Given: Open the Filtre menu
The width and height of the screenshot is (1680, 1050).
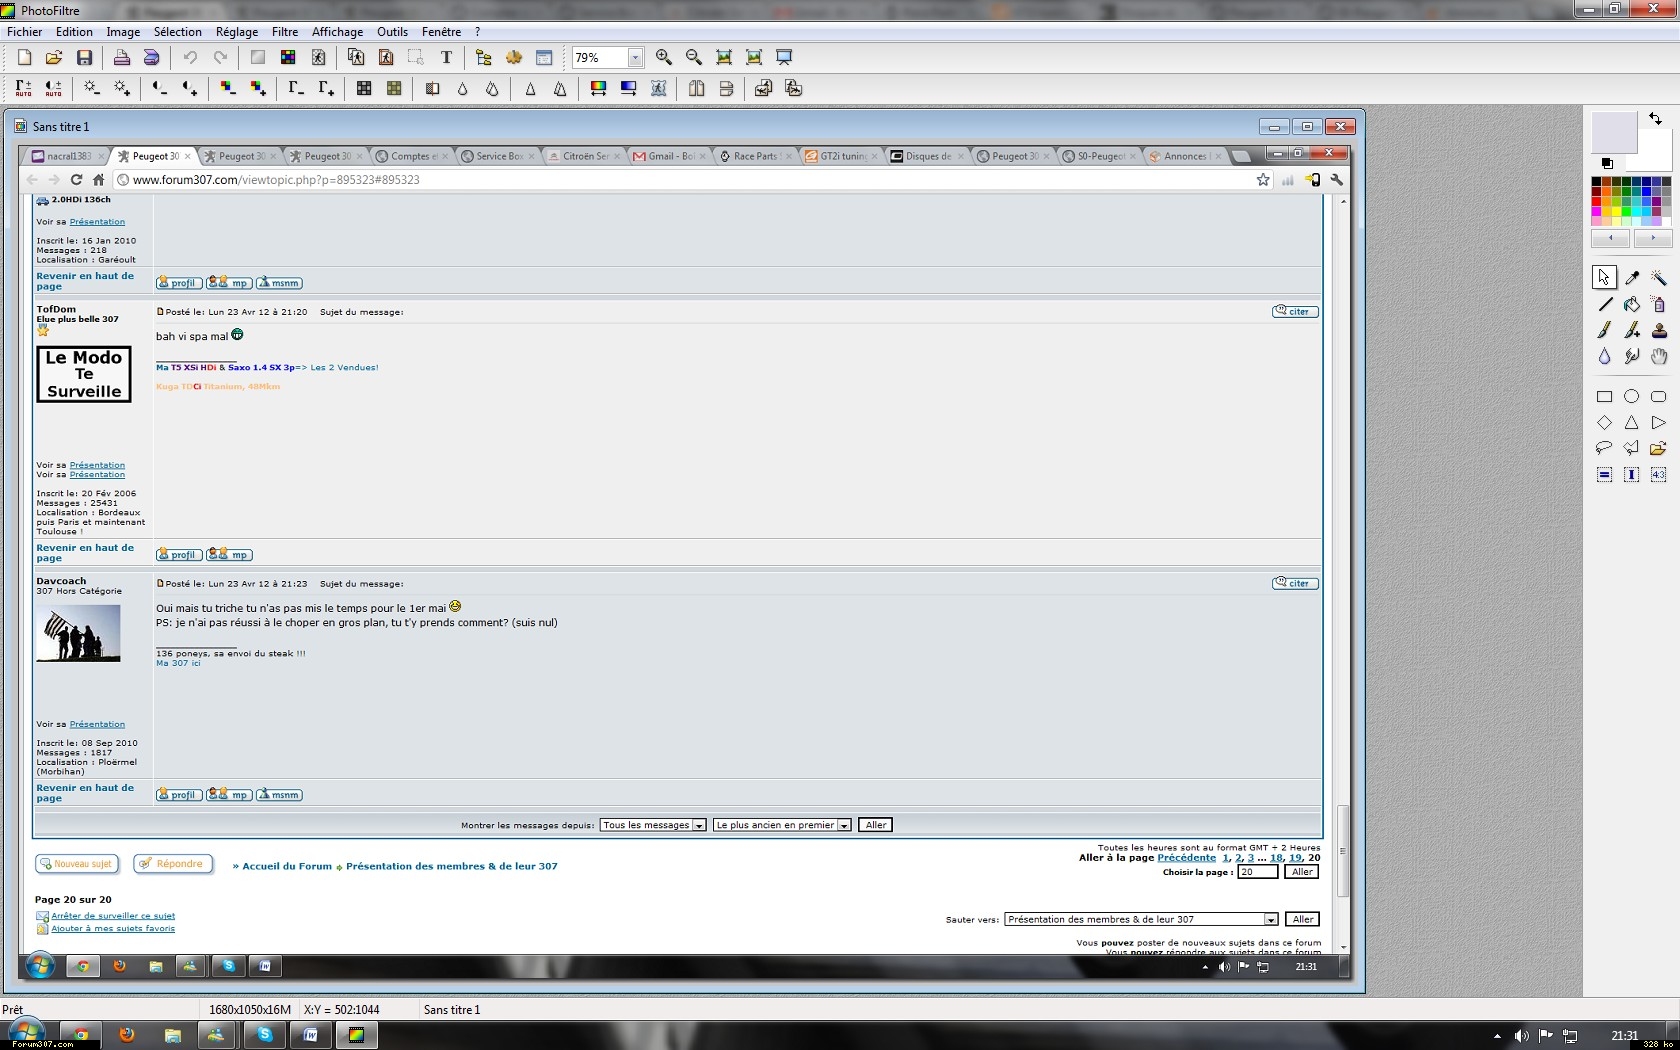Looking at the screenshot, I should coord(285,32).
